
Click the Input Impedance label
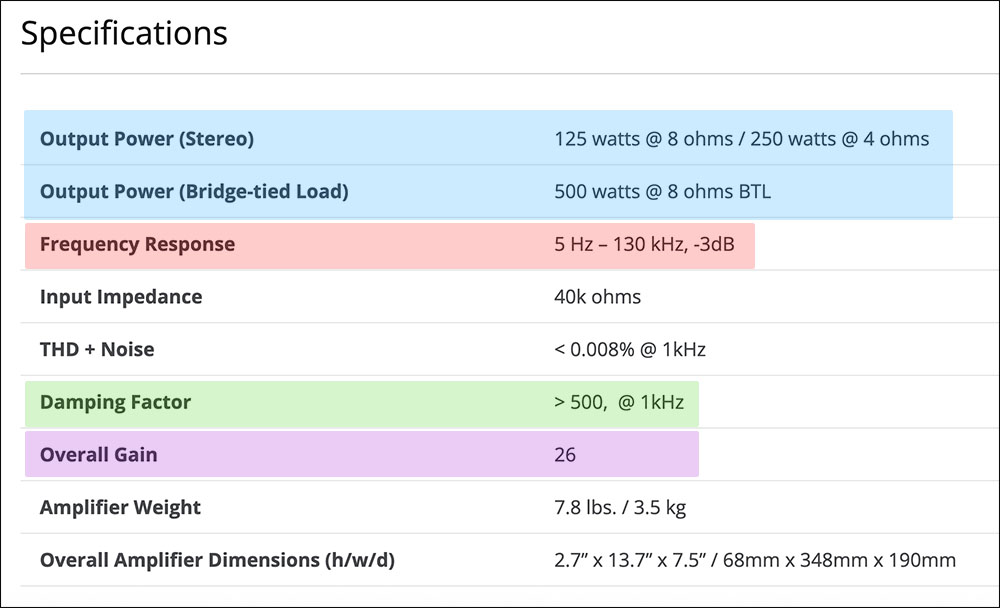(x=121, y=297)
